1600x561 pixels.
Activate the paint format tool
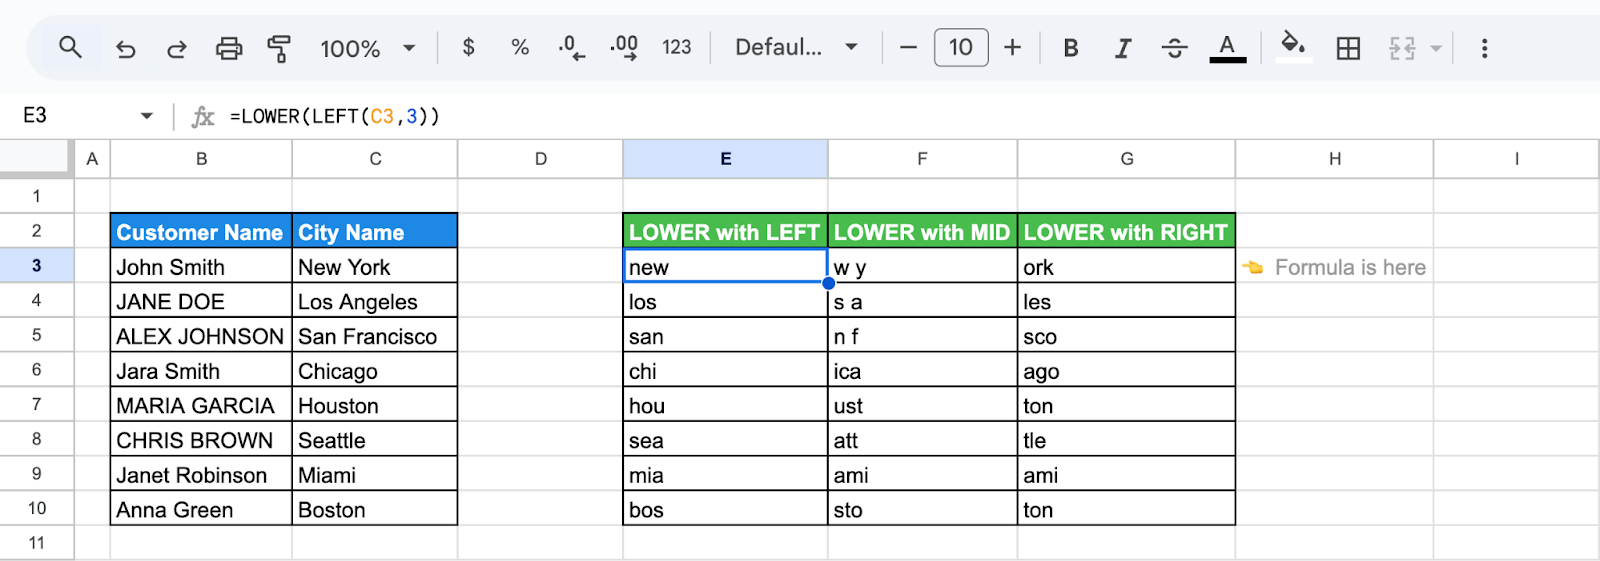(279, 48)
